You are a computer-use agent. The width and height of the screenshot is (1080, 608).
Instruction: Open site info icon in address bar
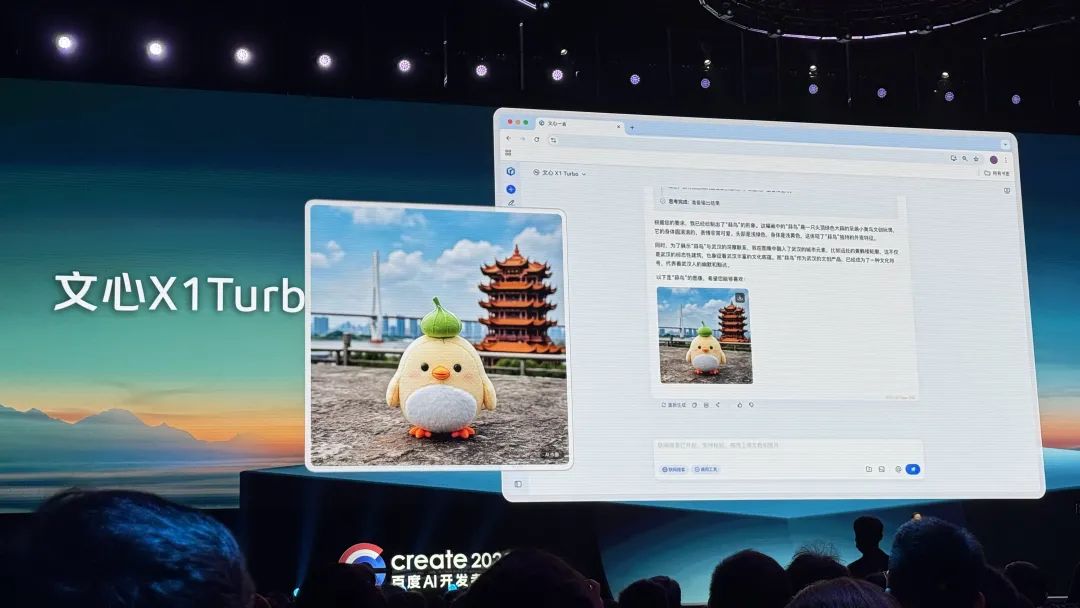(x=553, y=140)
